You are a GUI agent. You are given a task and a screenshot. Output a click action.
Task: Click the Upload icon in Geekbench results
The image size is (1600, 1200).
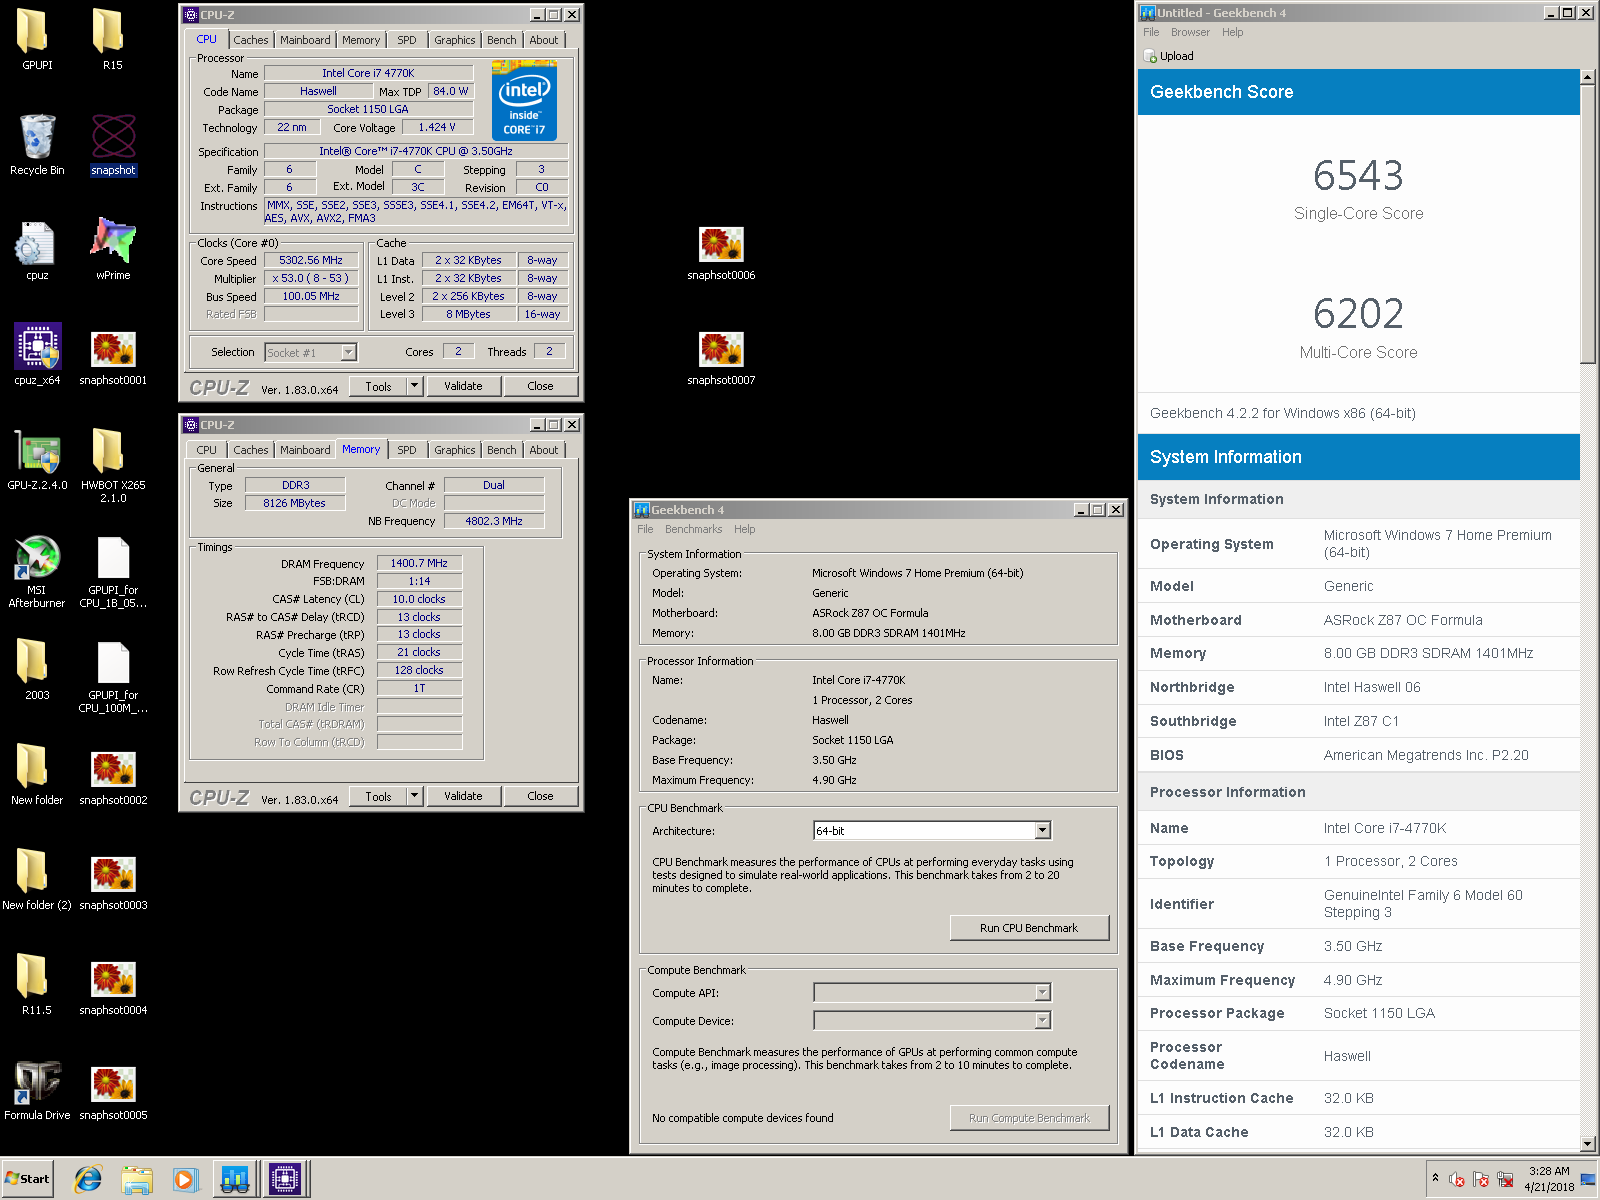click(1150, 56)
